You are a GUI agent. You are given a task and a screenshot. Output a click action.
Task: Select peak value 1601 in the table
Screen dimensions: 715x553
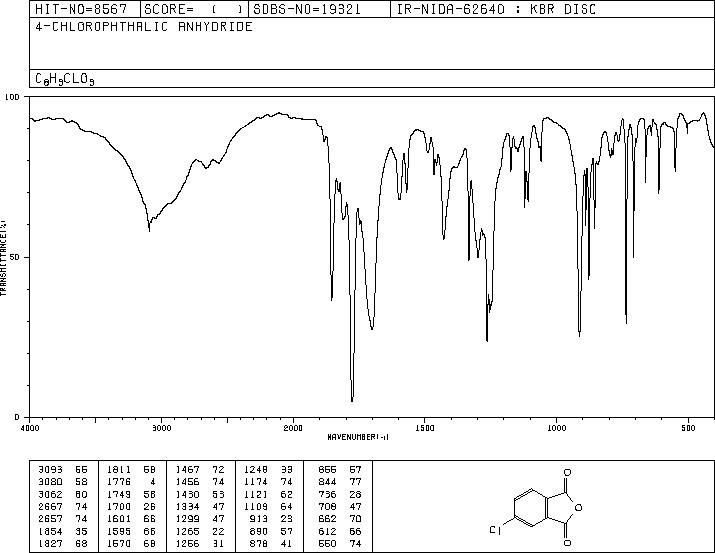(x=119, y=519)
